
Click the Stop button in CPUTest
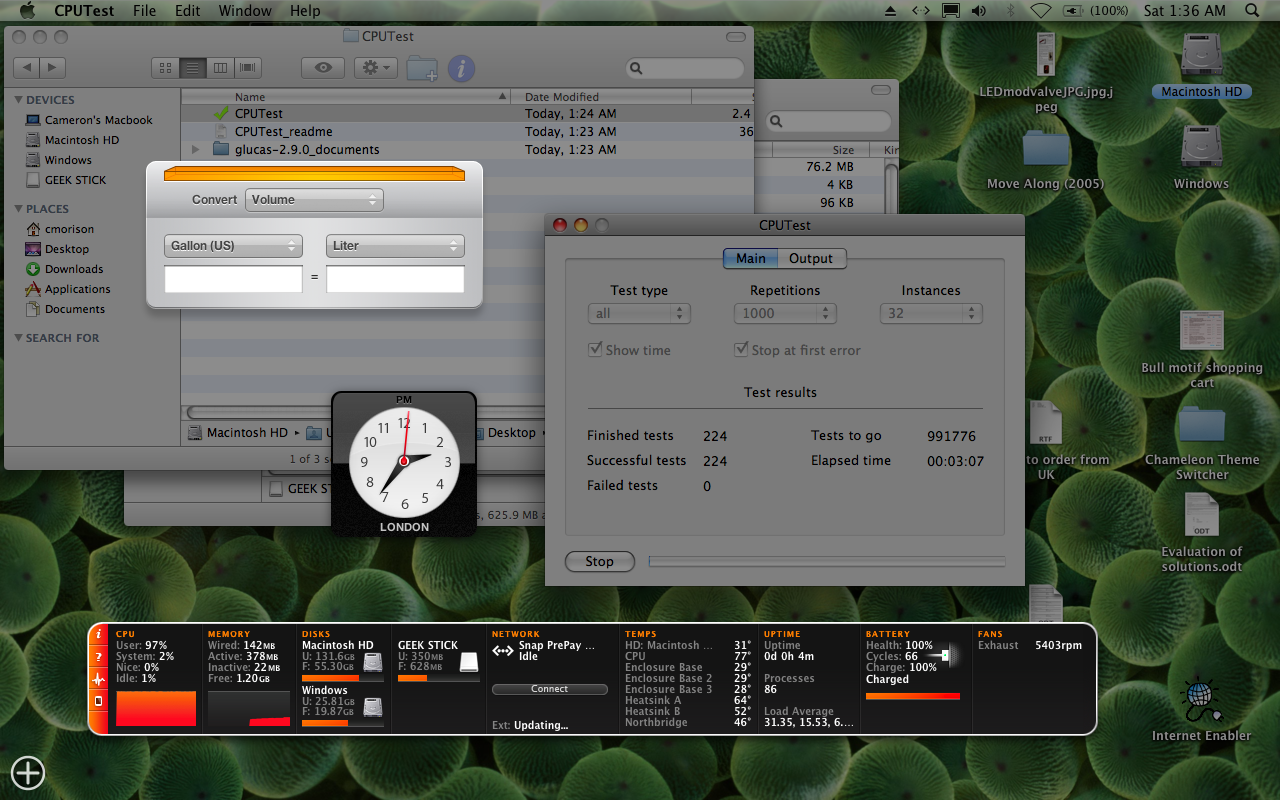click(599, 561)
